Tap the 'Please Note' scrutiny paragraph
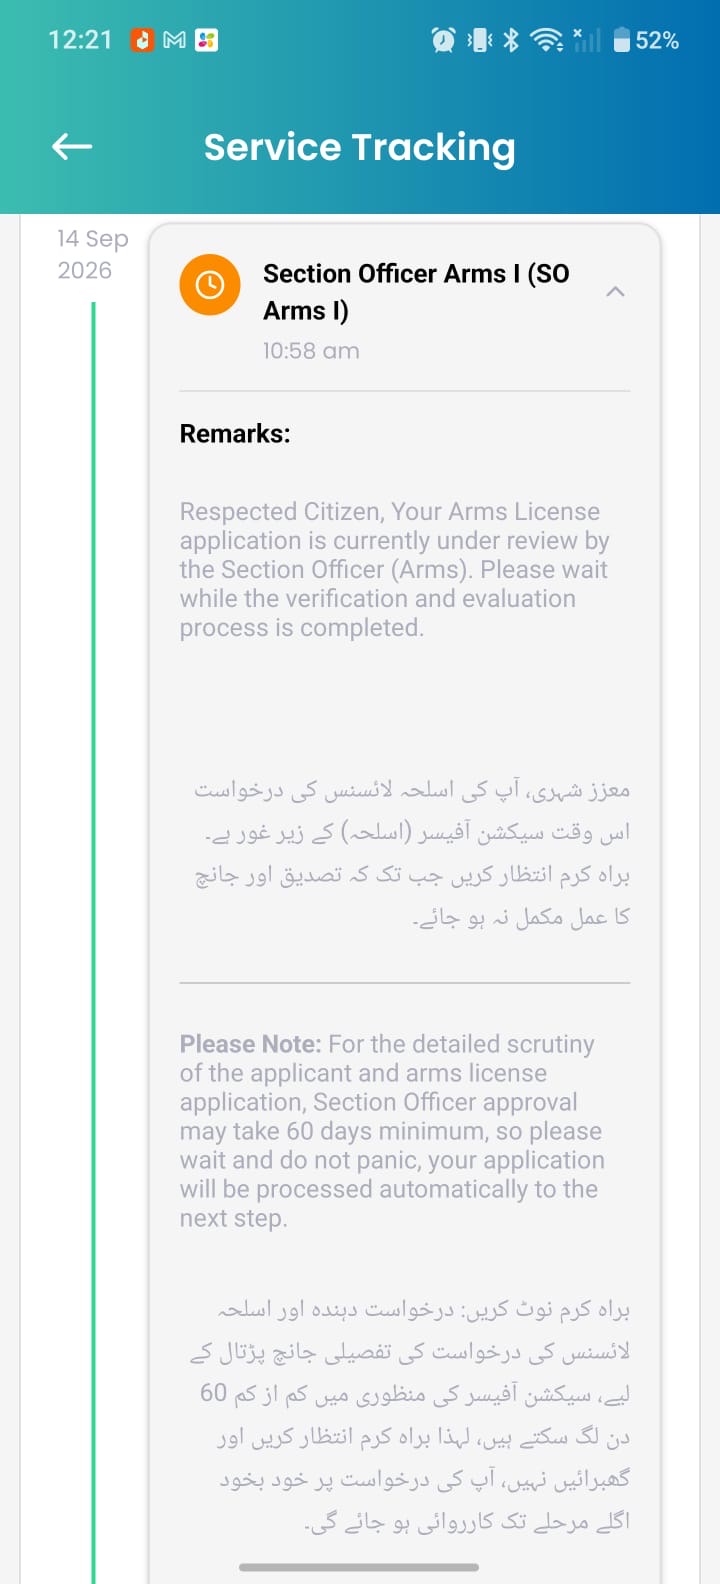This screenshot has height=1584, width=720. (392, 1131)
